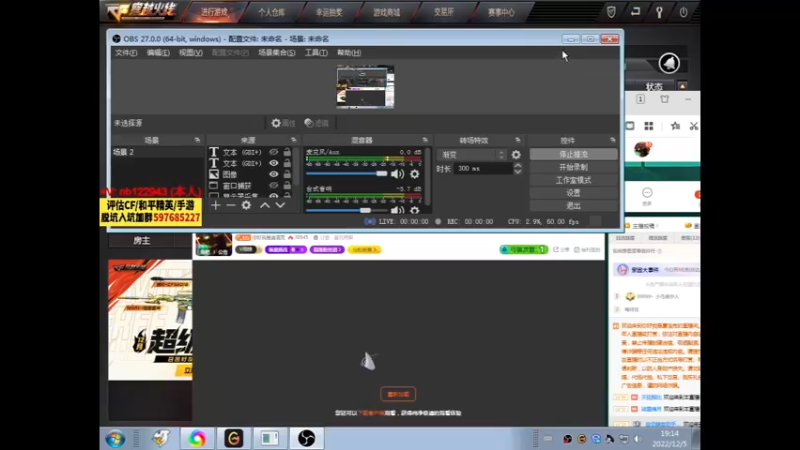The height and width of the screenshot is (450, 800).
Task: Open the 编辑(E) menu
Action: point(158,53)
